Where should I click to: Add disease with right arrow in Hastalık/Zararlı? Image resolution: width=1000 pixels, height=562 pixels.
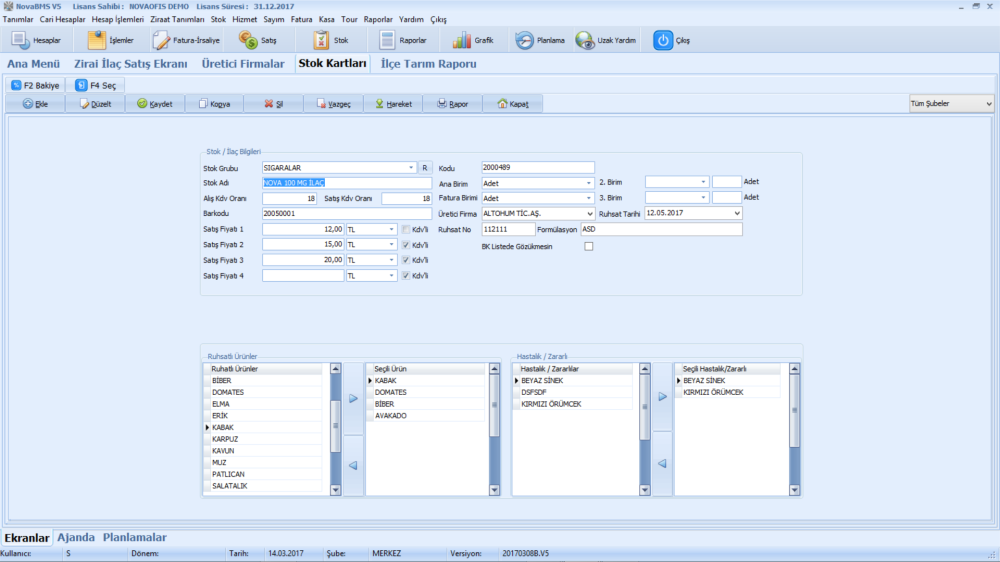(x=663, y=396)
